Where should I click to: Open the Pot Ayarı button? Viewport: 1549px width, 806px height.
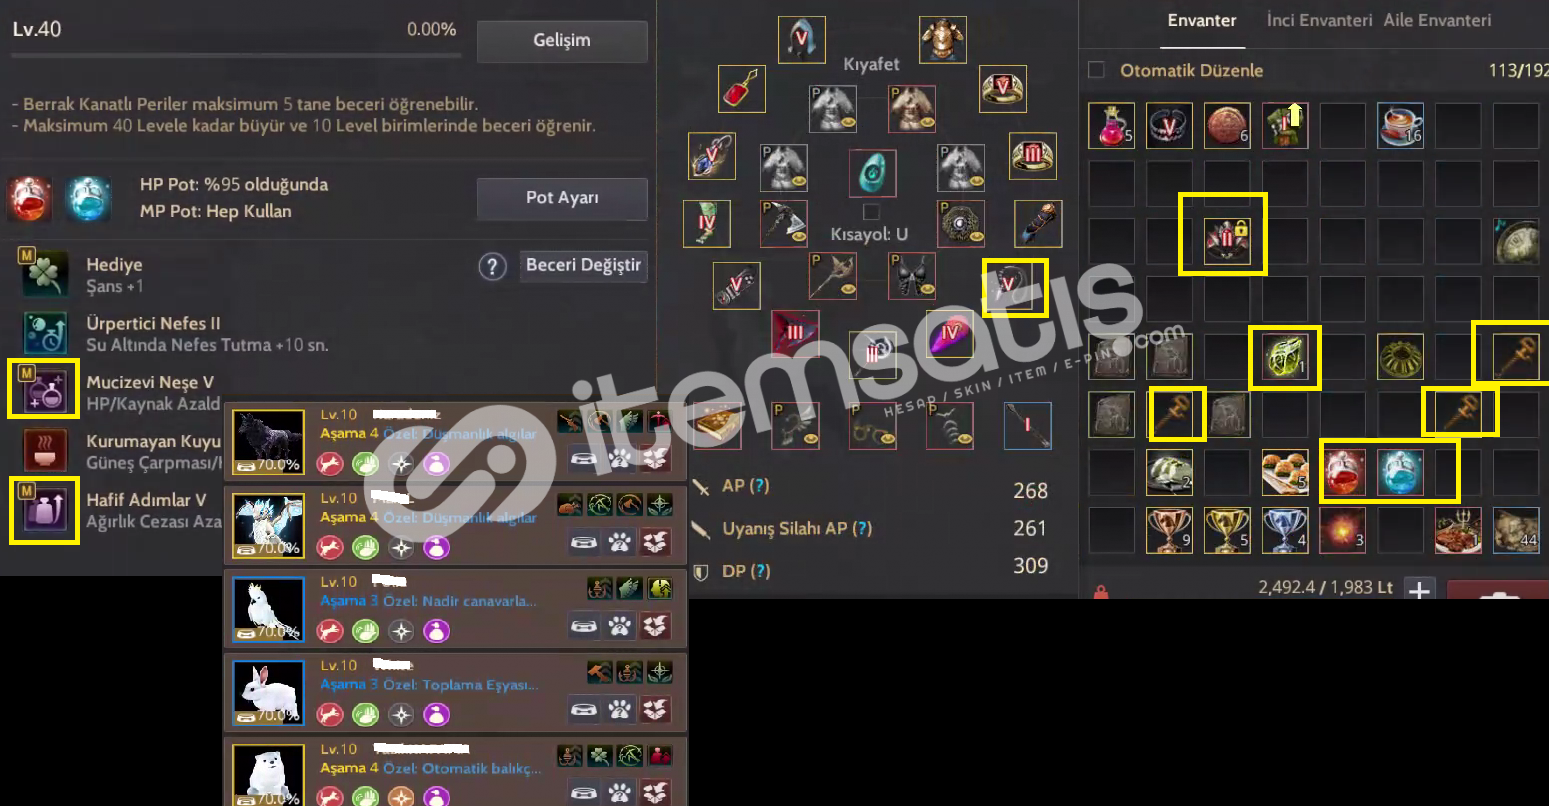[x=562, y=198]
